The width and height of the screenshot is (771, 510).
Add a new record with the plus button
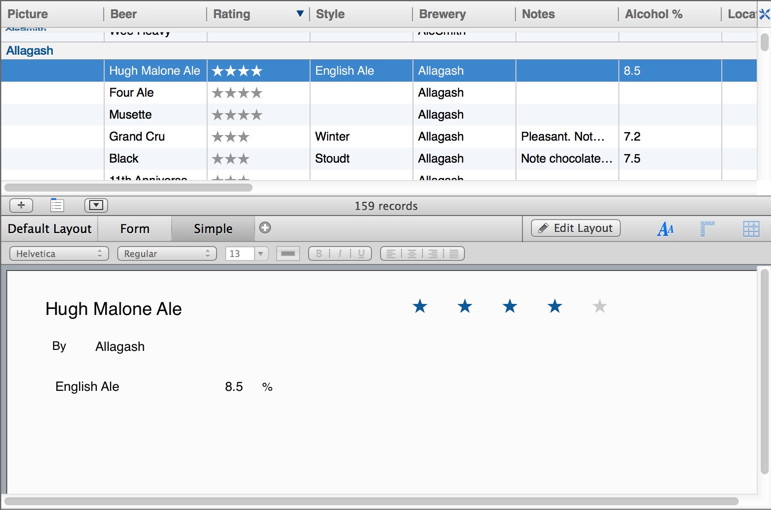pyautogui.click(x=21, y=205)
